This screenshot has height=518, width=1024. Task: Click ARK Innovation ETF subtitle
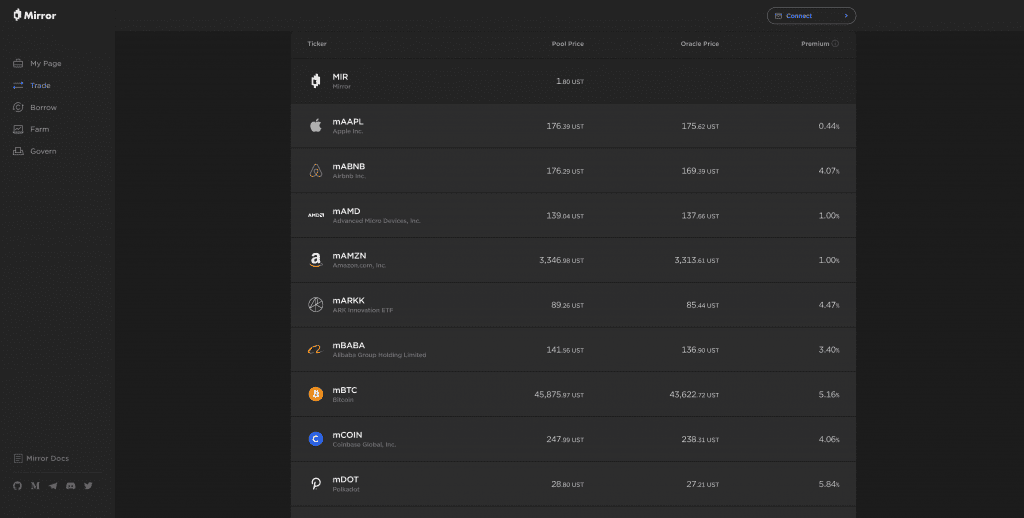click(363, 310)
